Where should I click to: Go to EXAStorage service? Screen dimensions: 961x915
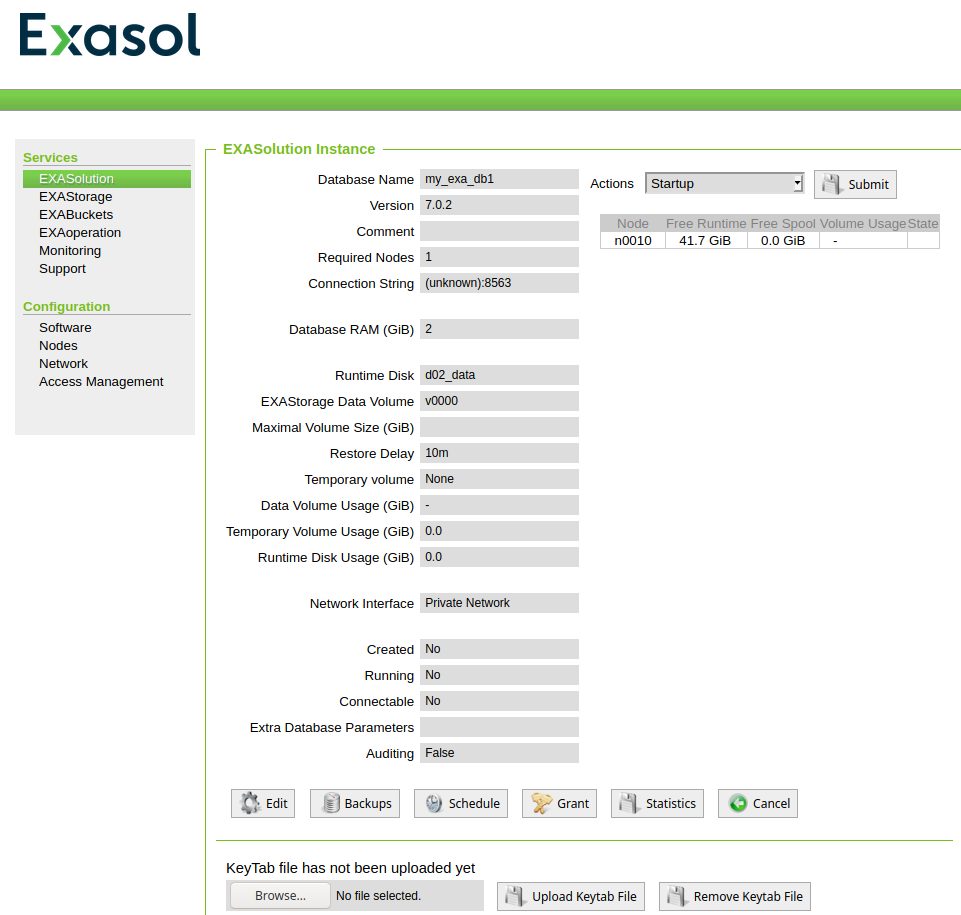point(75,197)
